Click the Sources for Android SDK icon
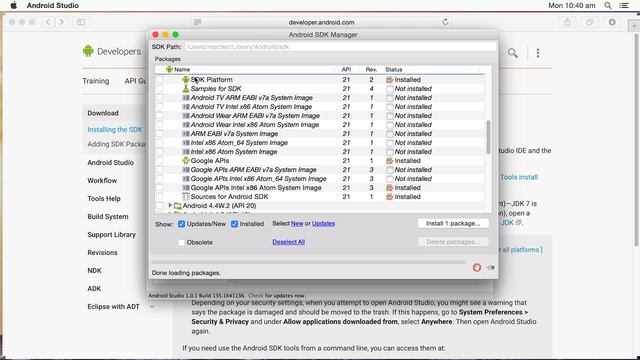 click(186, 196)
